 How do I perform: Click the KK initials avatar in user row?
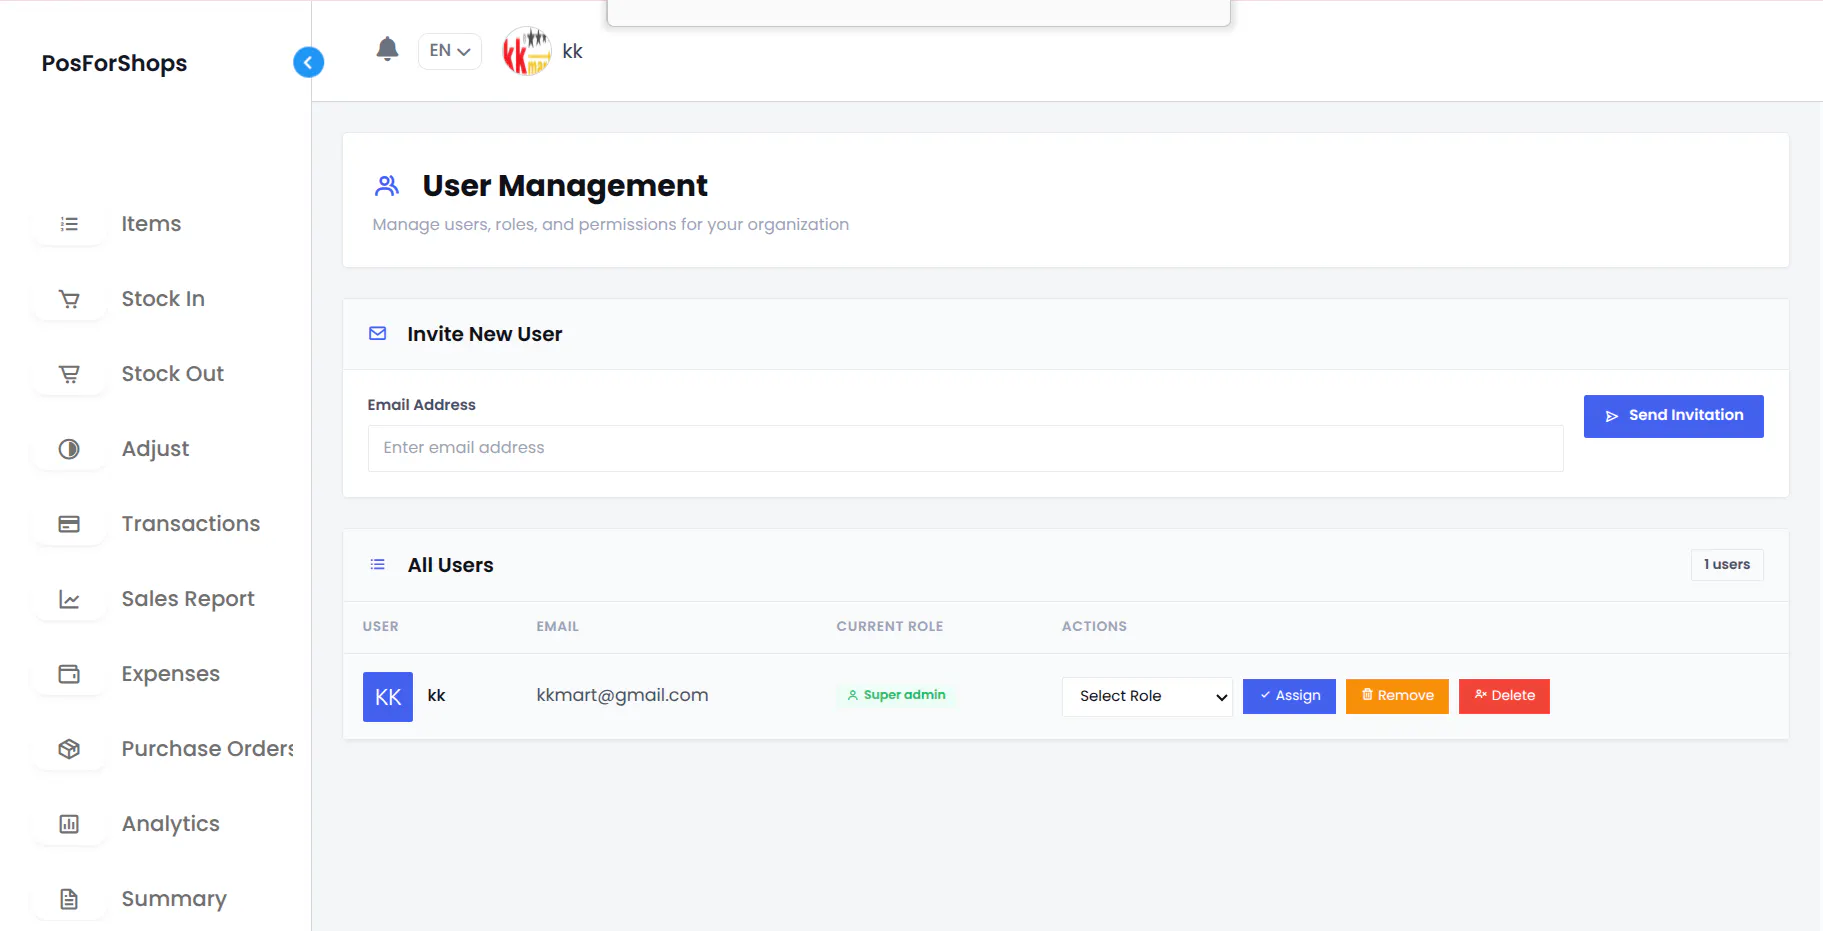[x=388, y=697]
